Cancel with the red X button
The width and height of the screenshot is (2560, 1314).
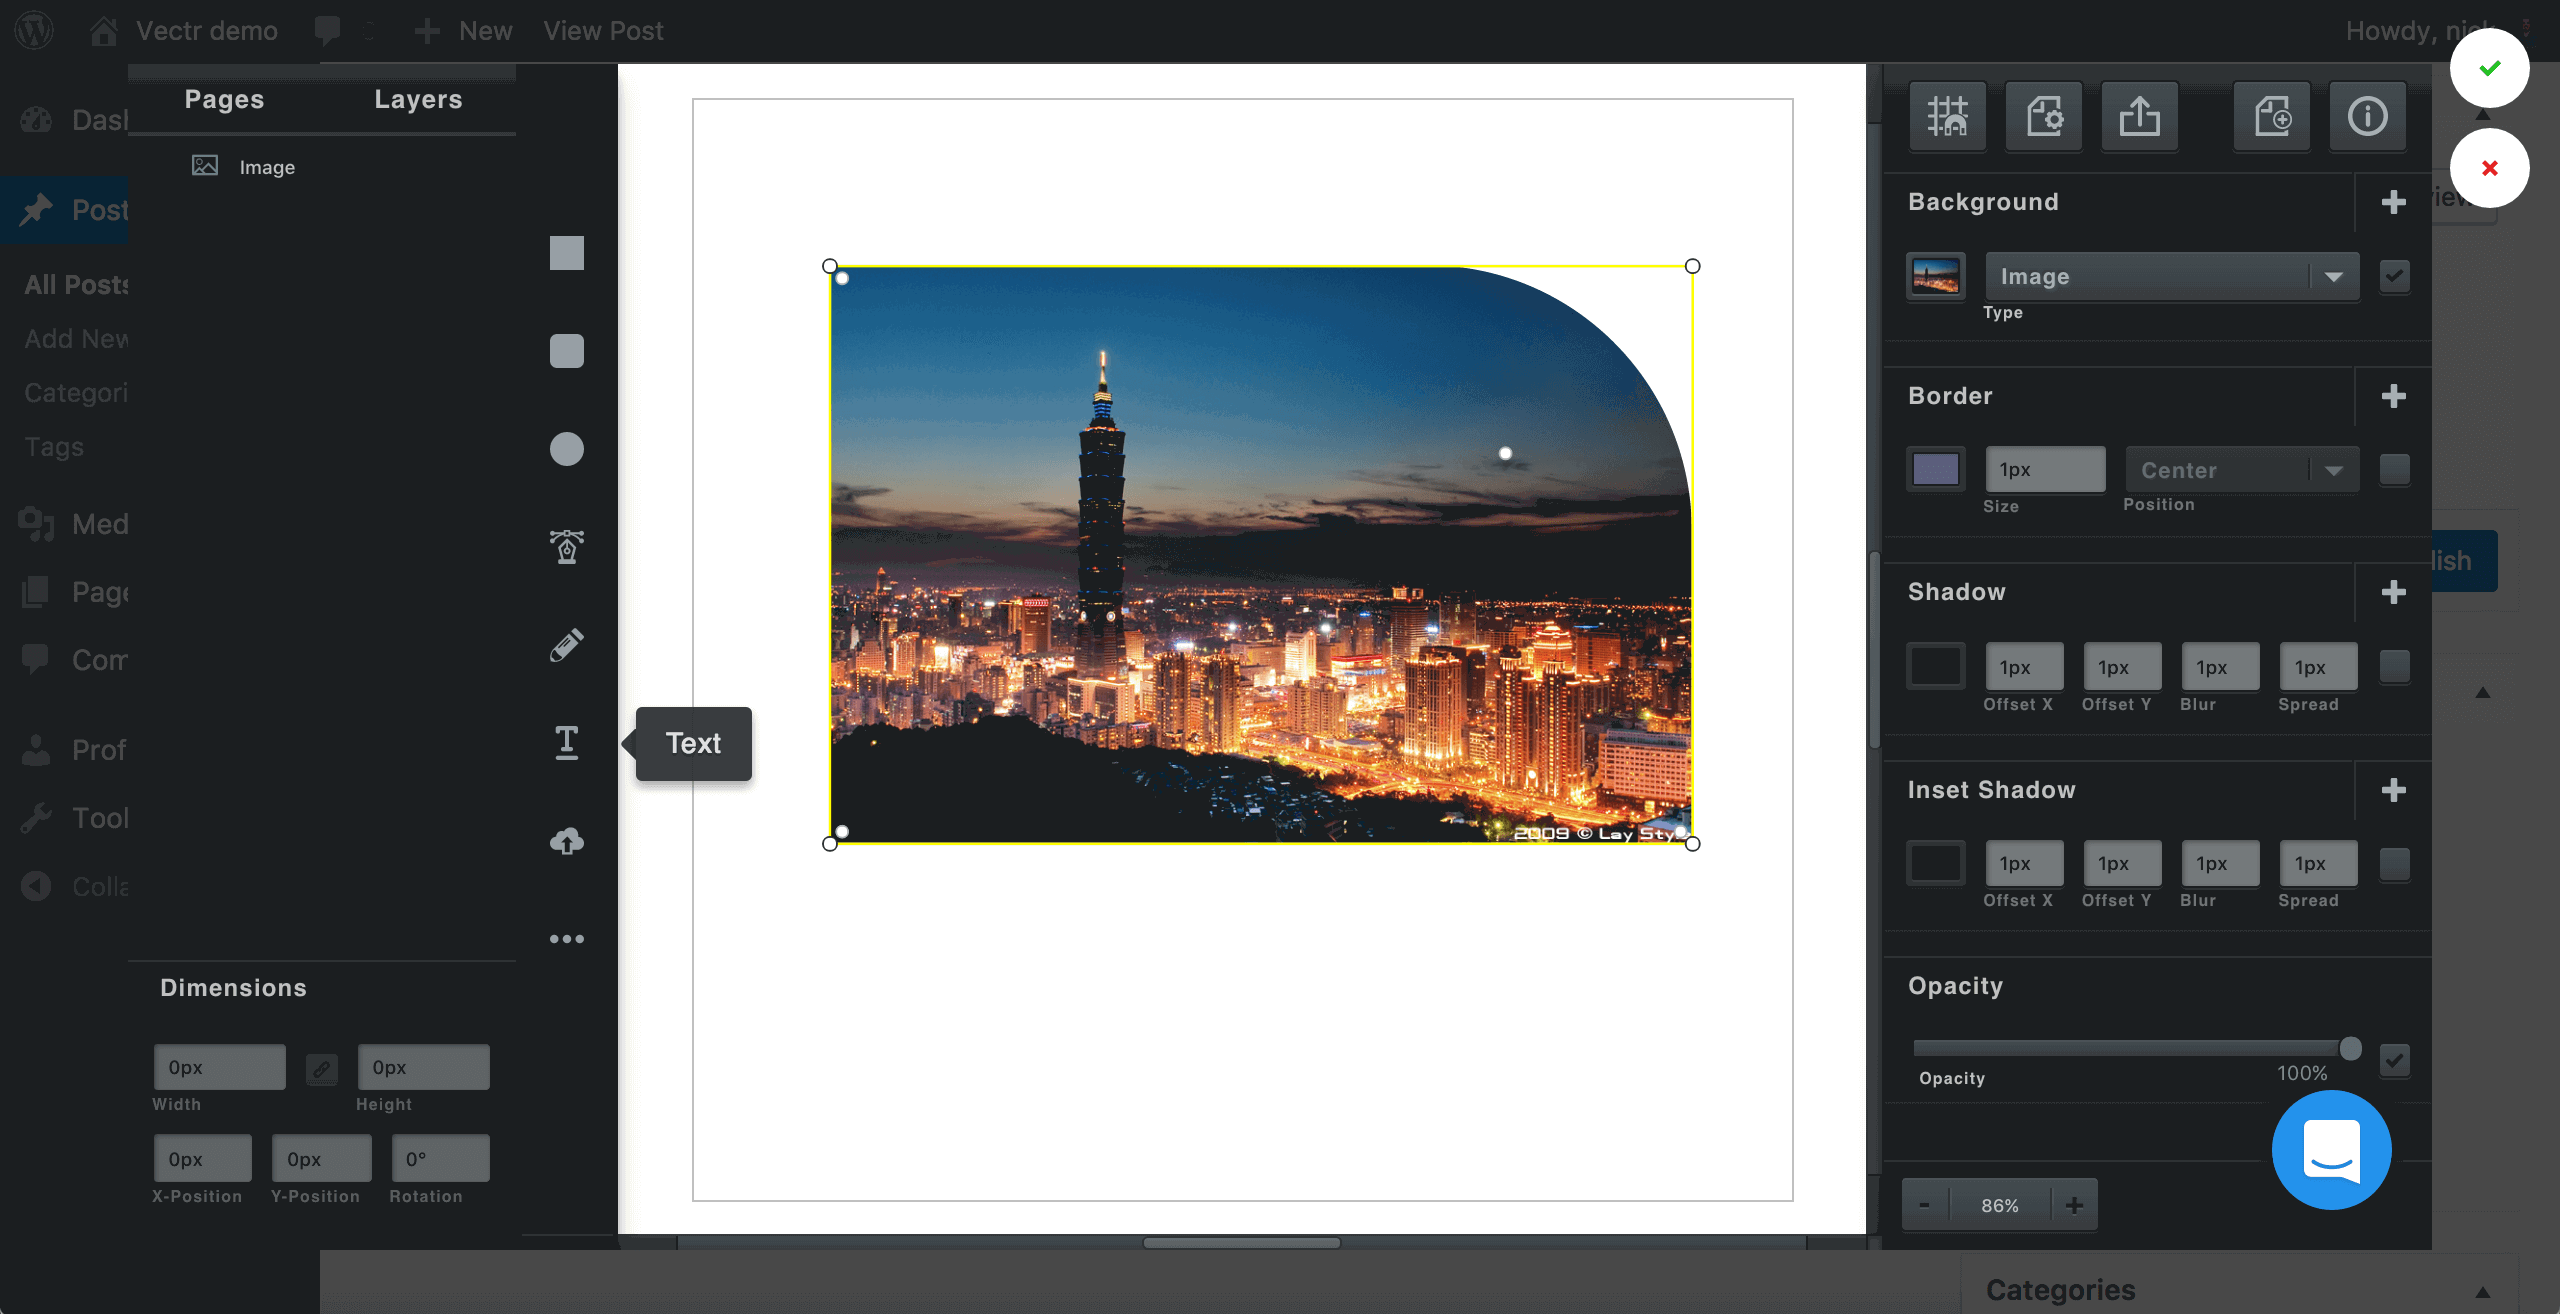point(2490,168)
